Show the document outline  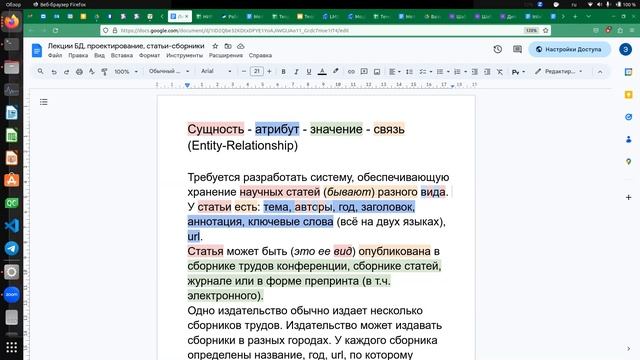click(x=44, y=102)
